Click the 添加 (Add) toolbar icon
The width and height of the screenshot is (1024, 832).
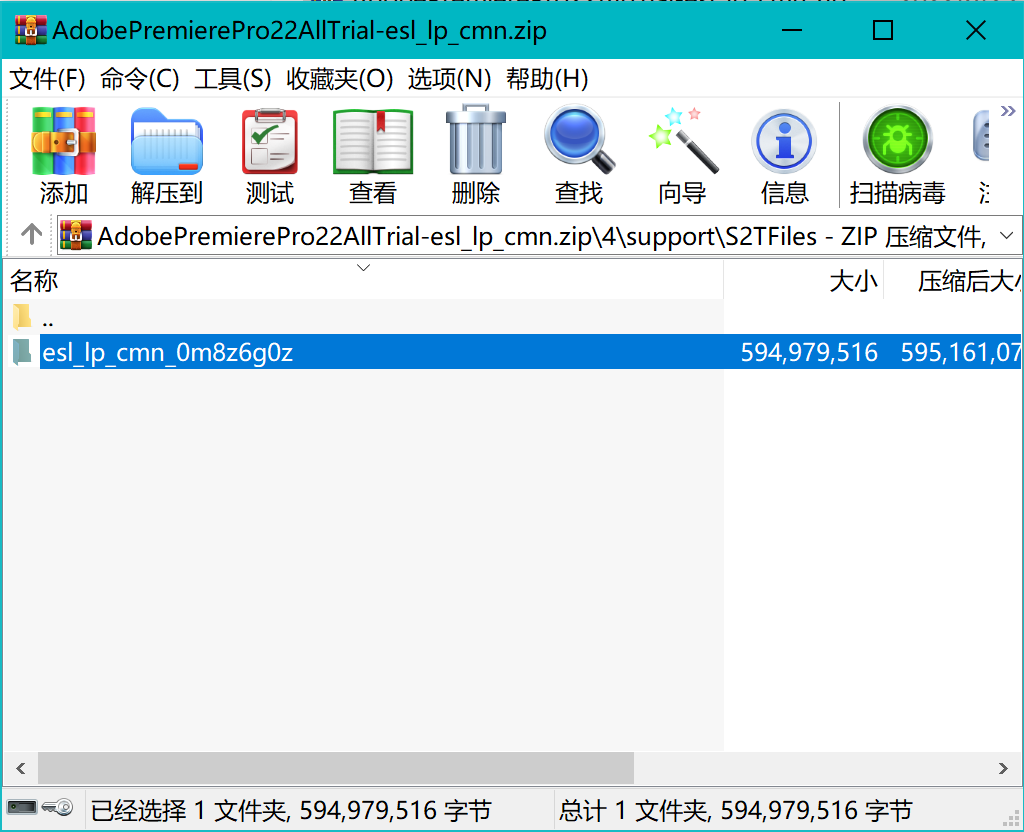63,150
